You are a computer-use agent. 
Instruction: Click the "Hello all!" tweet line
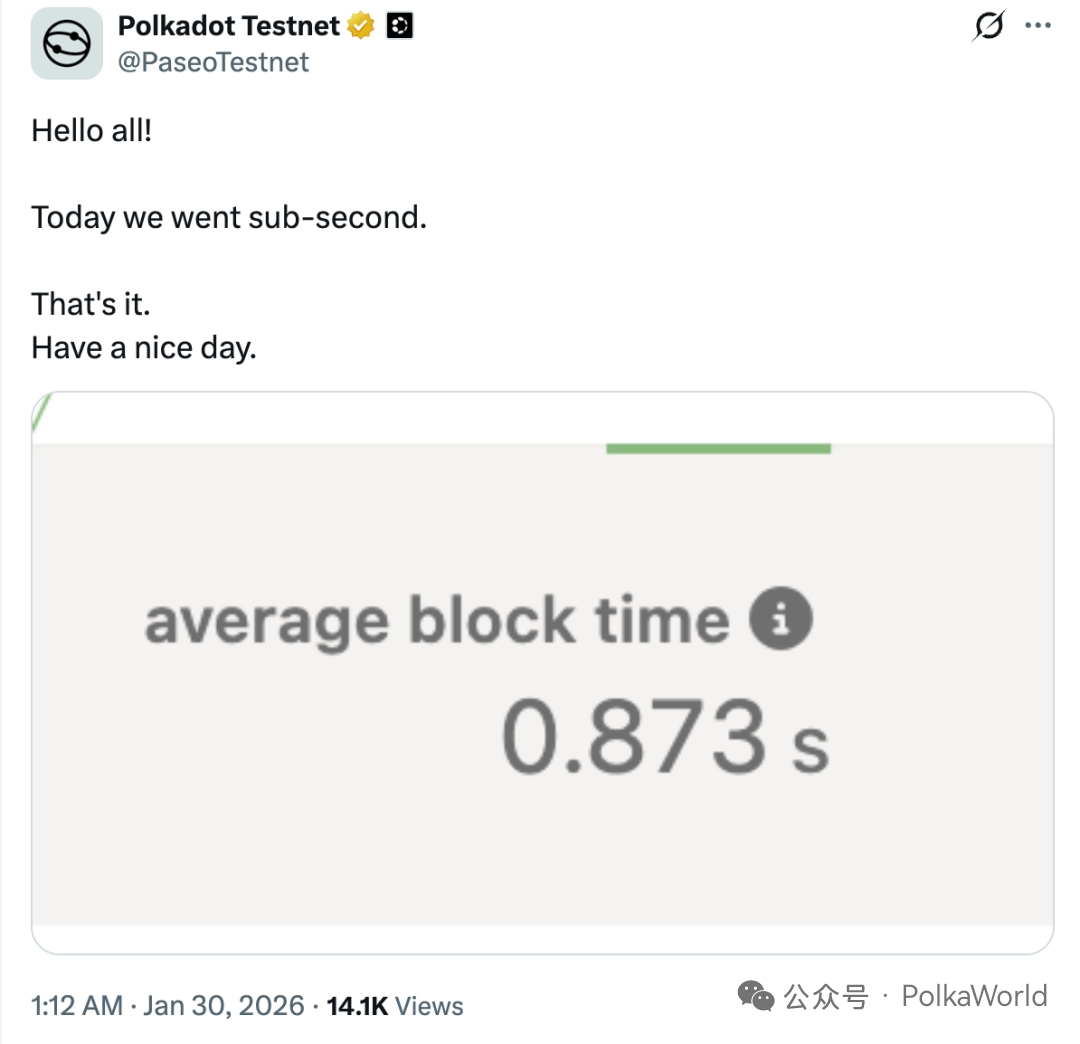click(92, 130)
